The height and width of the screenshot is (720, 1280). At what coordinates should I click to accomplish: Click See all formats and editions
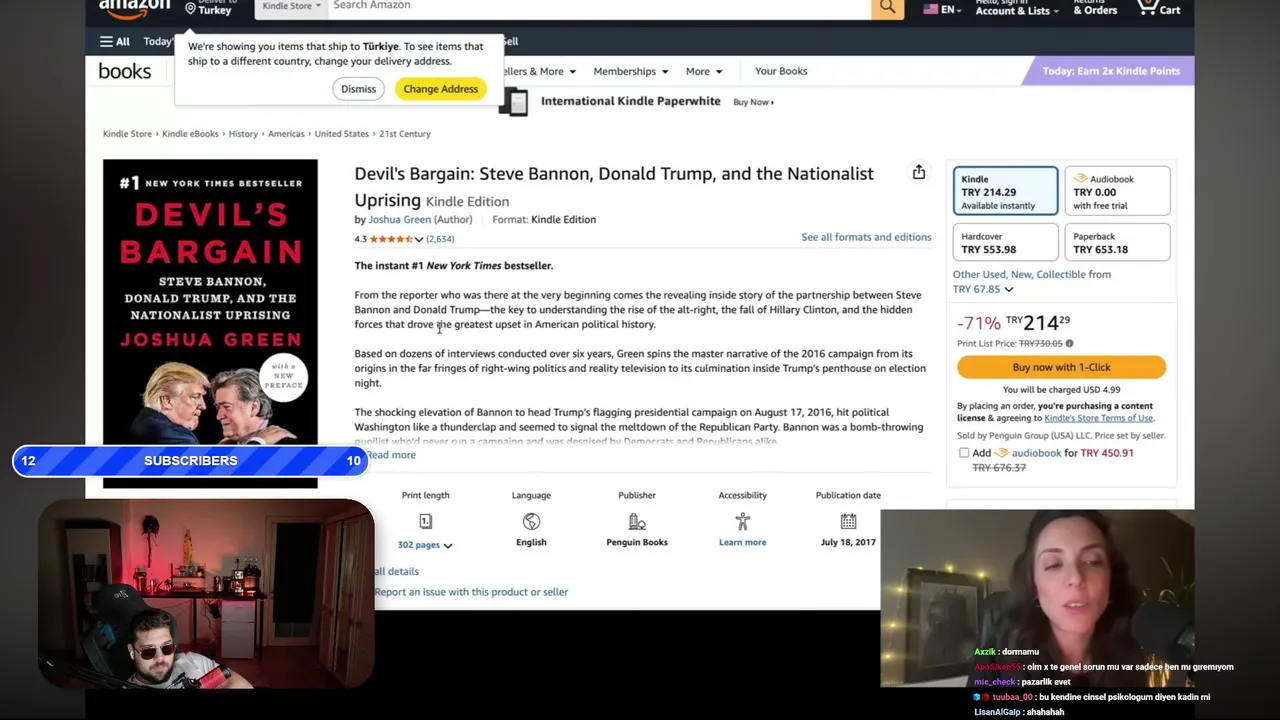tap(866, 237)
